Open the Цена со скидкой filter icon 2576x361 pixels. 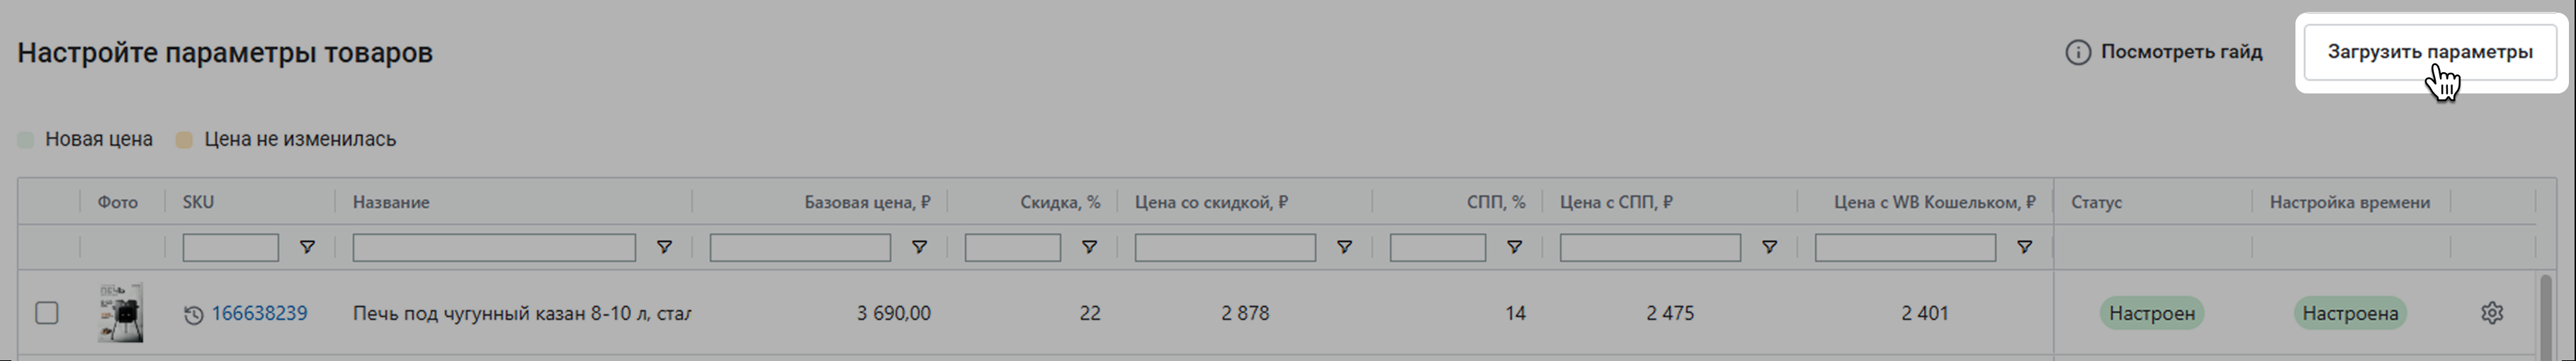(x=1344, y=247)
